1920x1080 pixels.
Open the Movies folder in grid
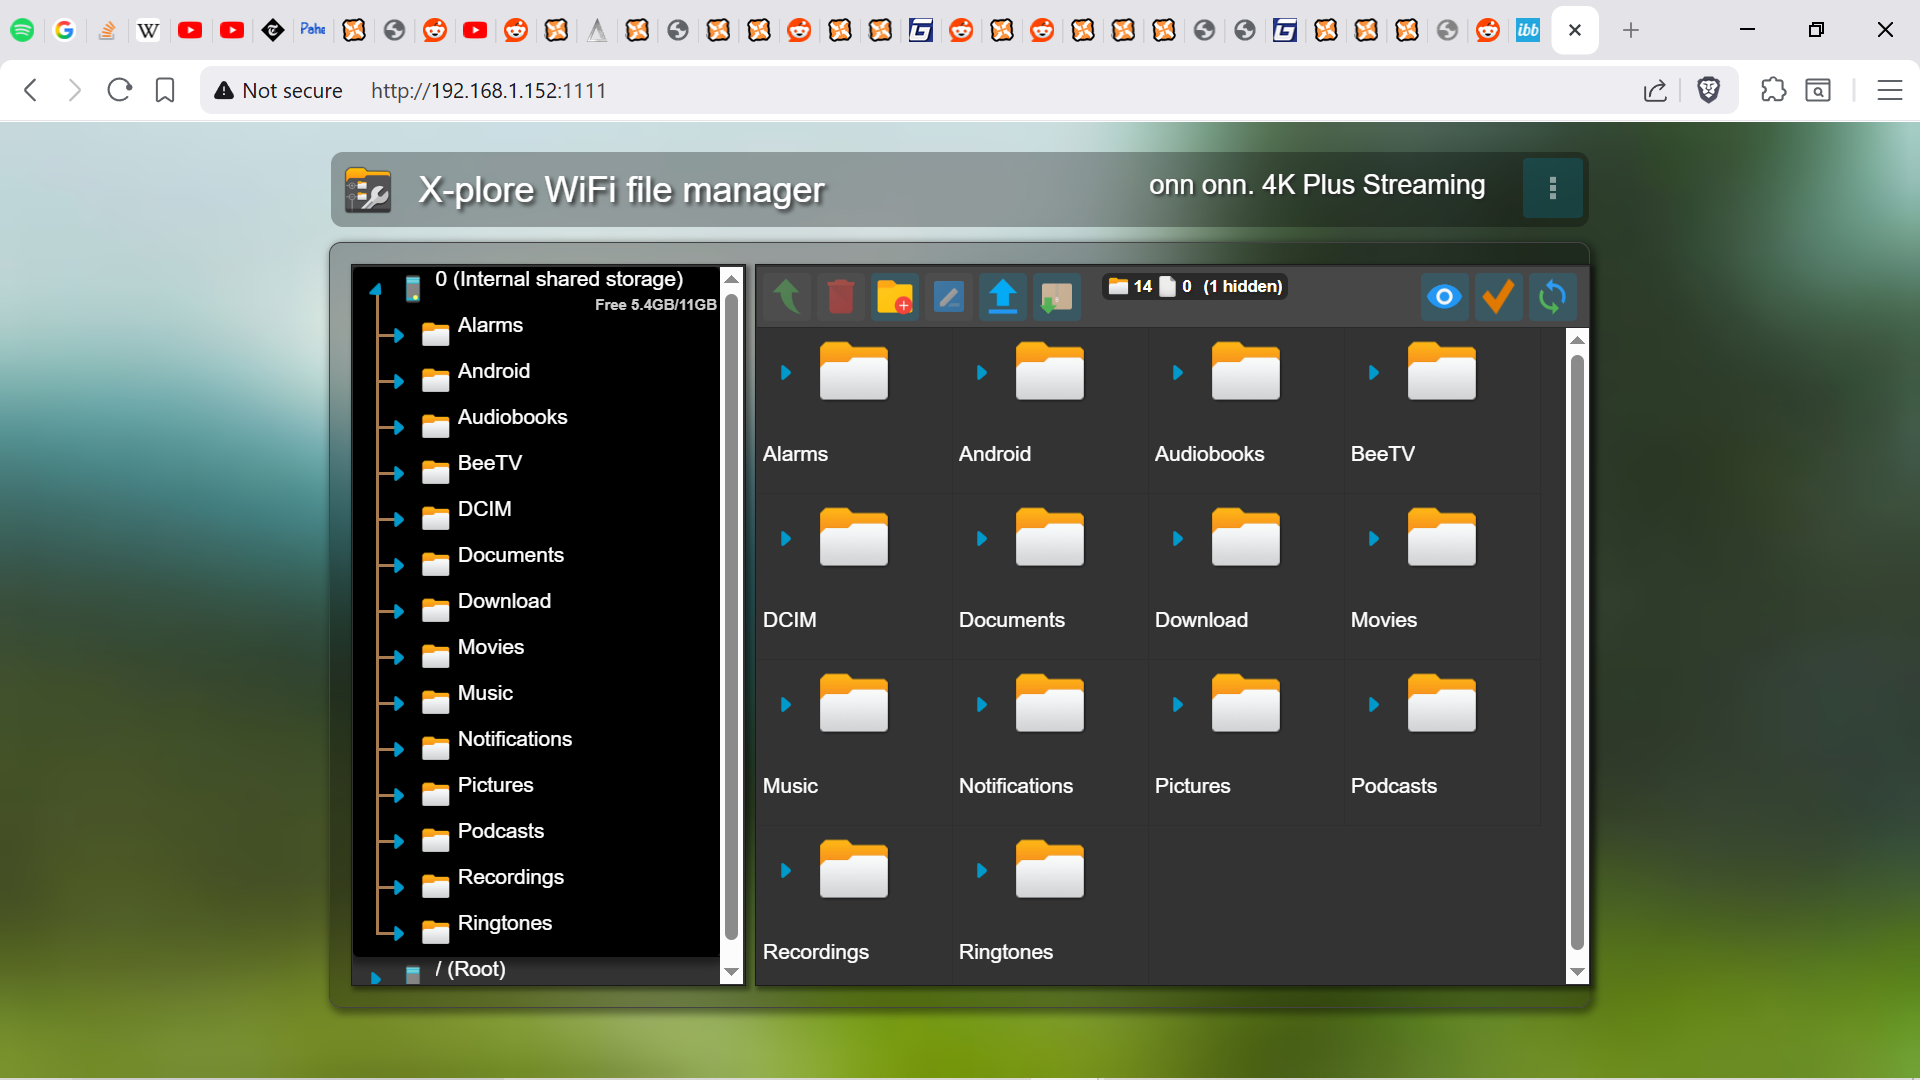pos(1441,537)
